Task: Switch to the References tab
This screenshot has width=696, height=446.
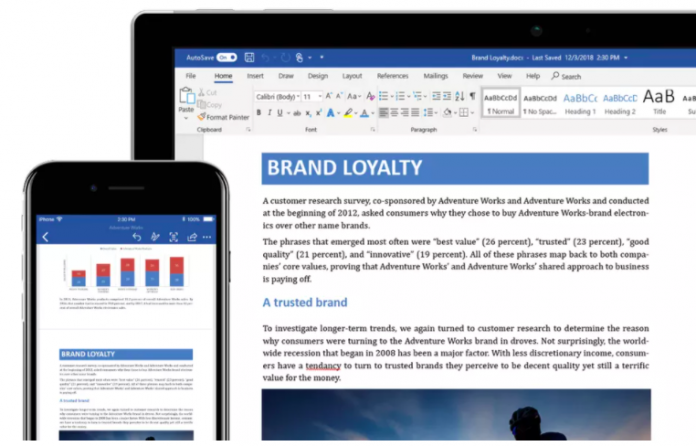Action: [x=392, y=76]
